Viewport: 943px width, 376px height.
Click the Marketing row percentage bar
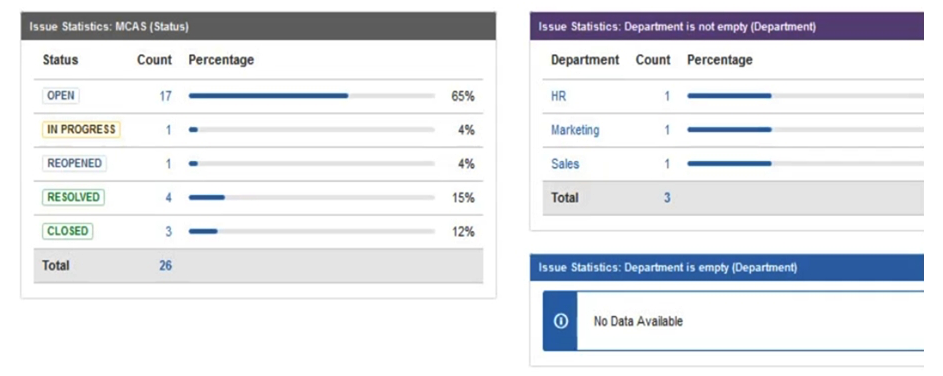[805, 129]
